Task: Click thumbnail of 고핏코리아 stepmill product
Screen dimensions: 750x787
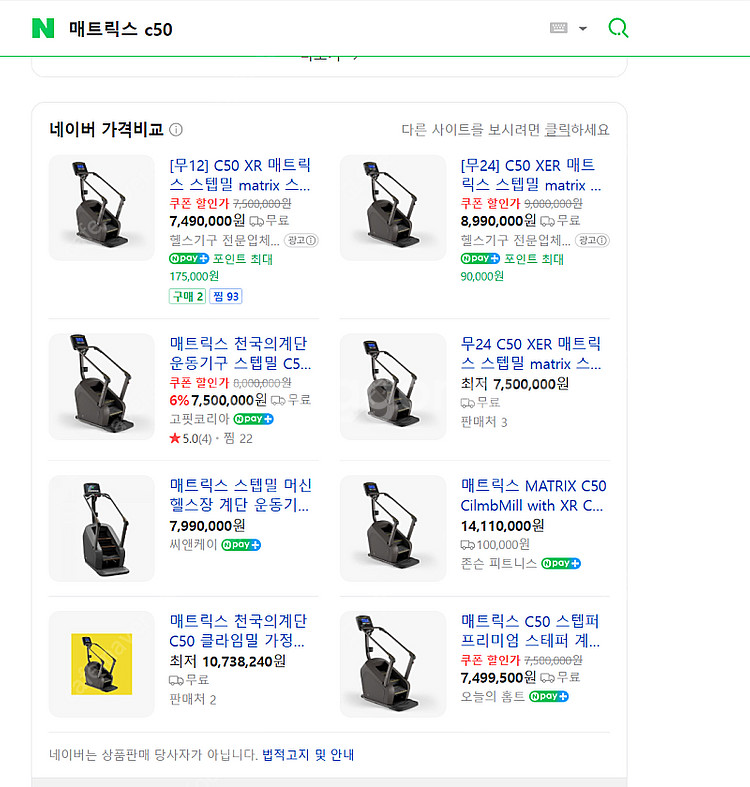Action: pyautogui.click(x=101, y=386)
